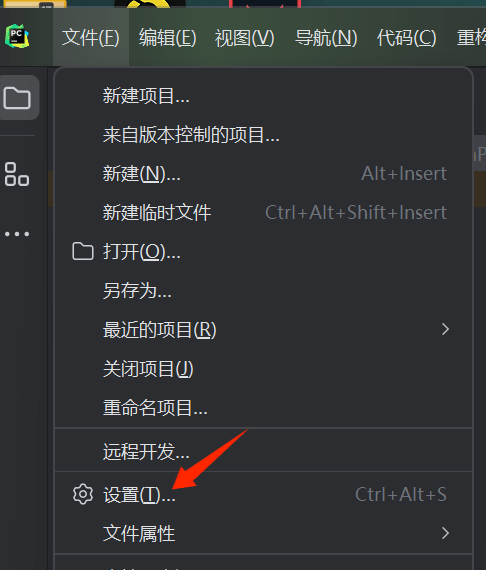Select 远程开发... menu entry
Viewport: 486px width, 570px height.
(x=263, y=451)
